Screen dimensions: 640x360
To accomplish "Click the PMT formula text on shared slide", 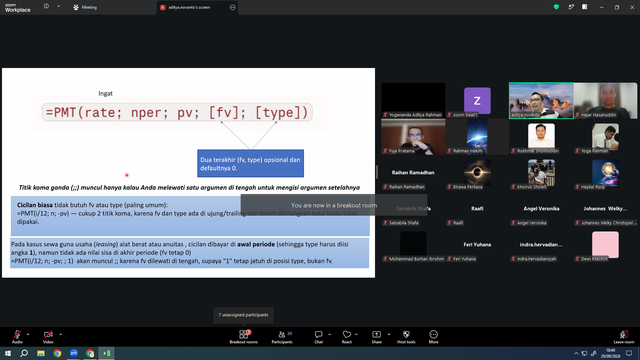I will pos(177,112).
